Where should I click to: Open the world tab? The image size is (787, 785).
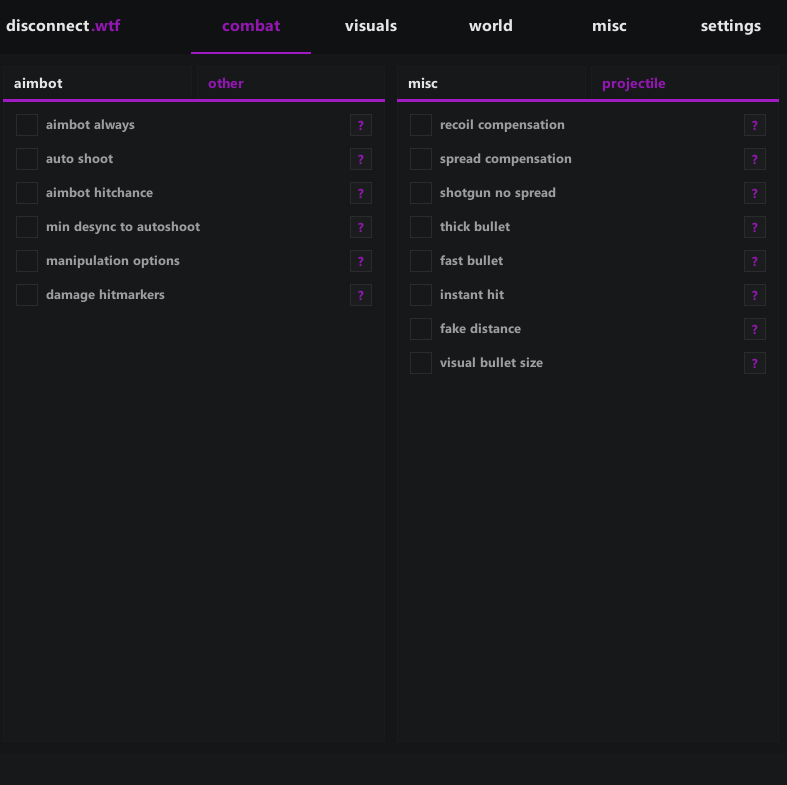[491, 26]
